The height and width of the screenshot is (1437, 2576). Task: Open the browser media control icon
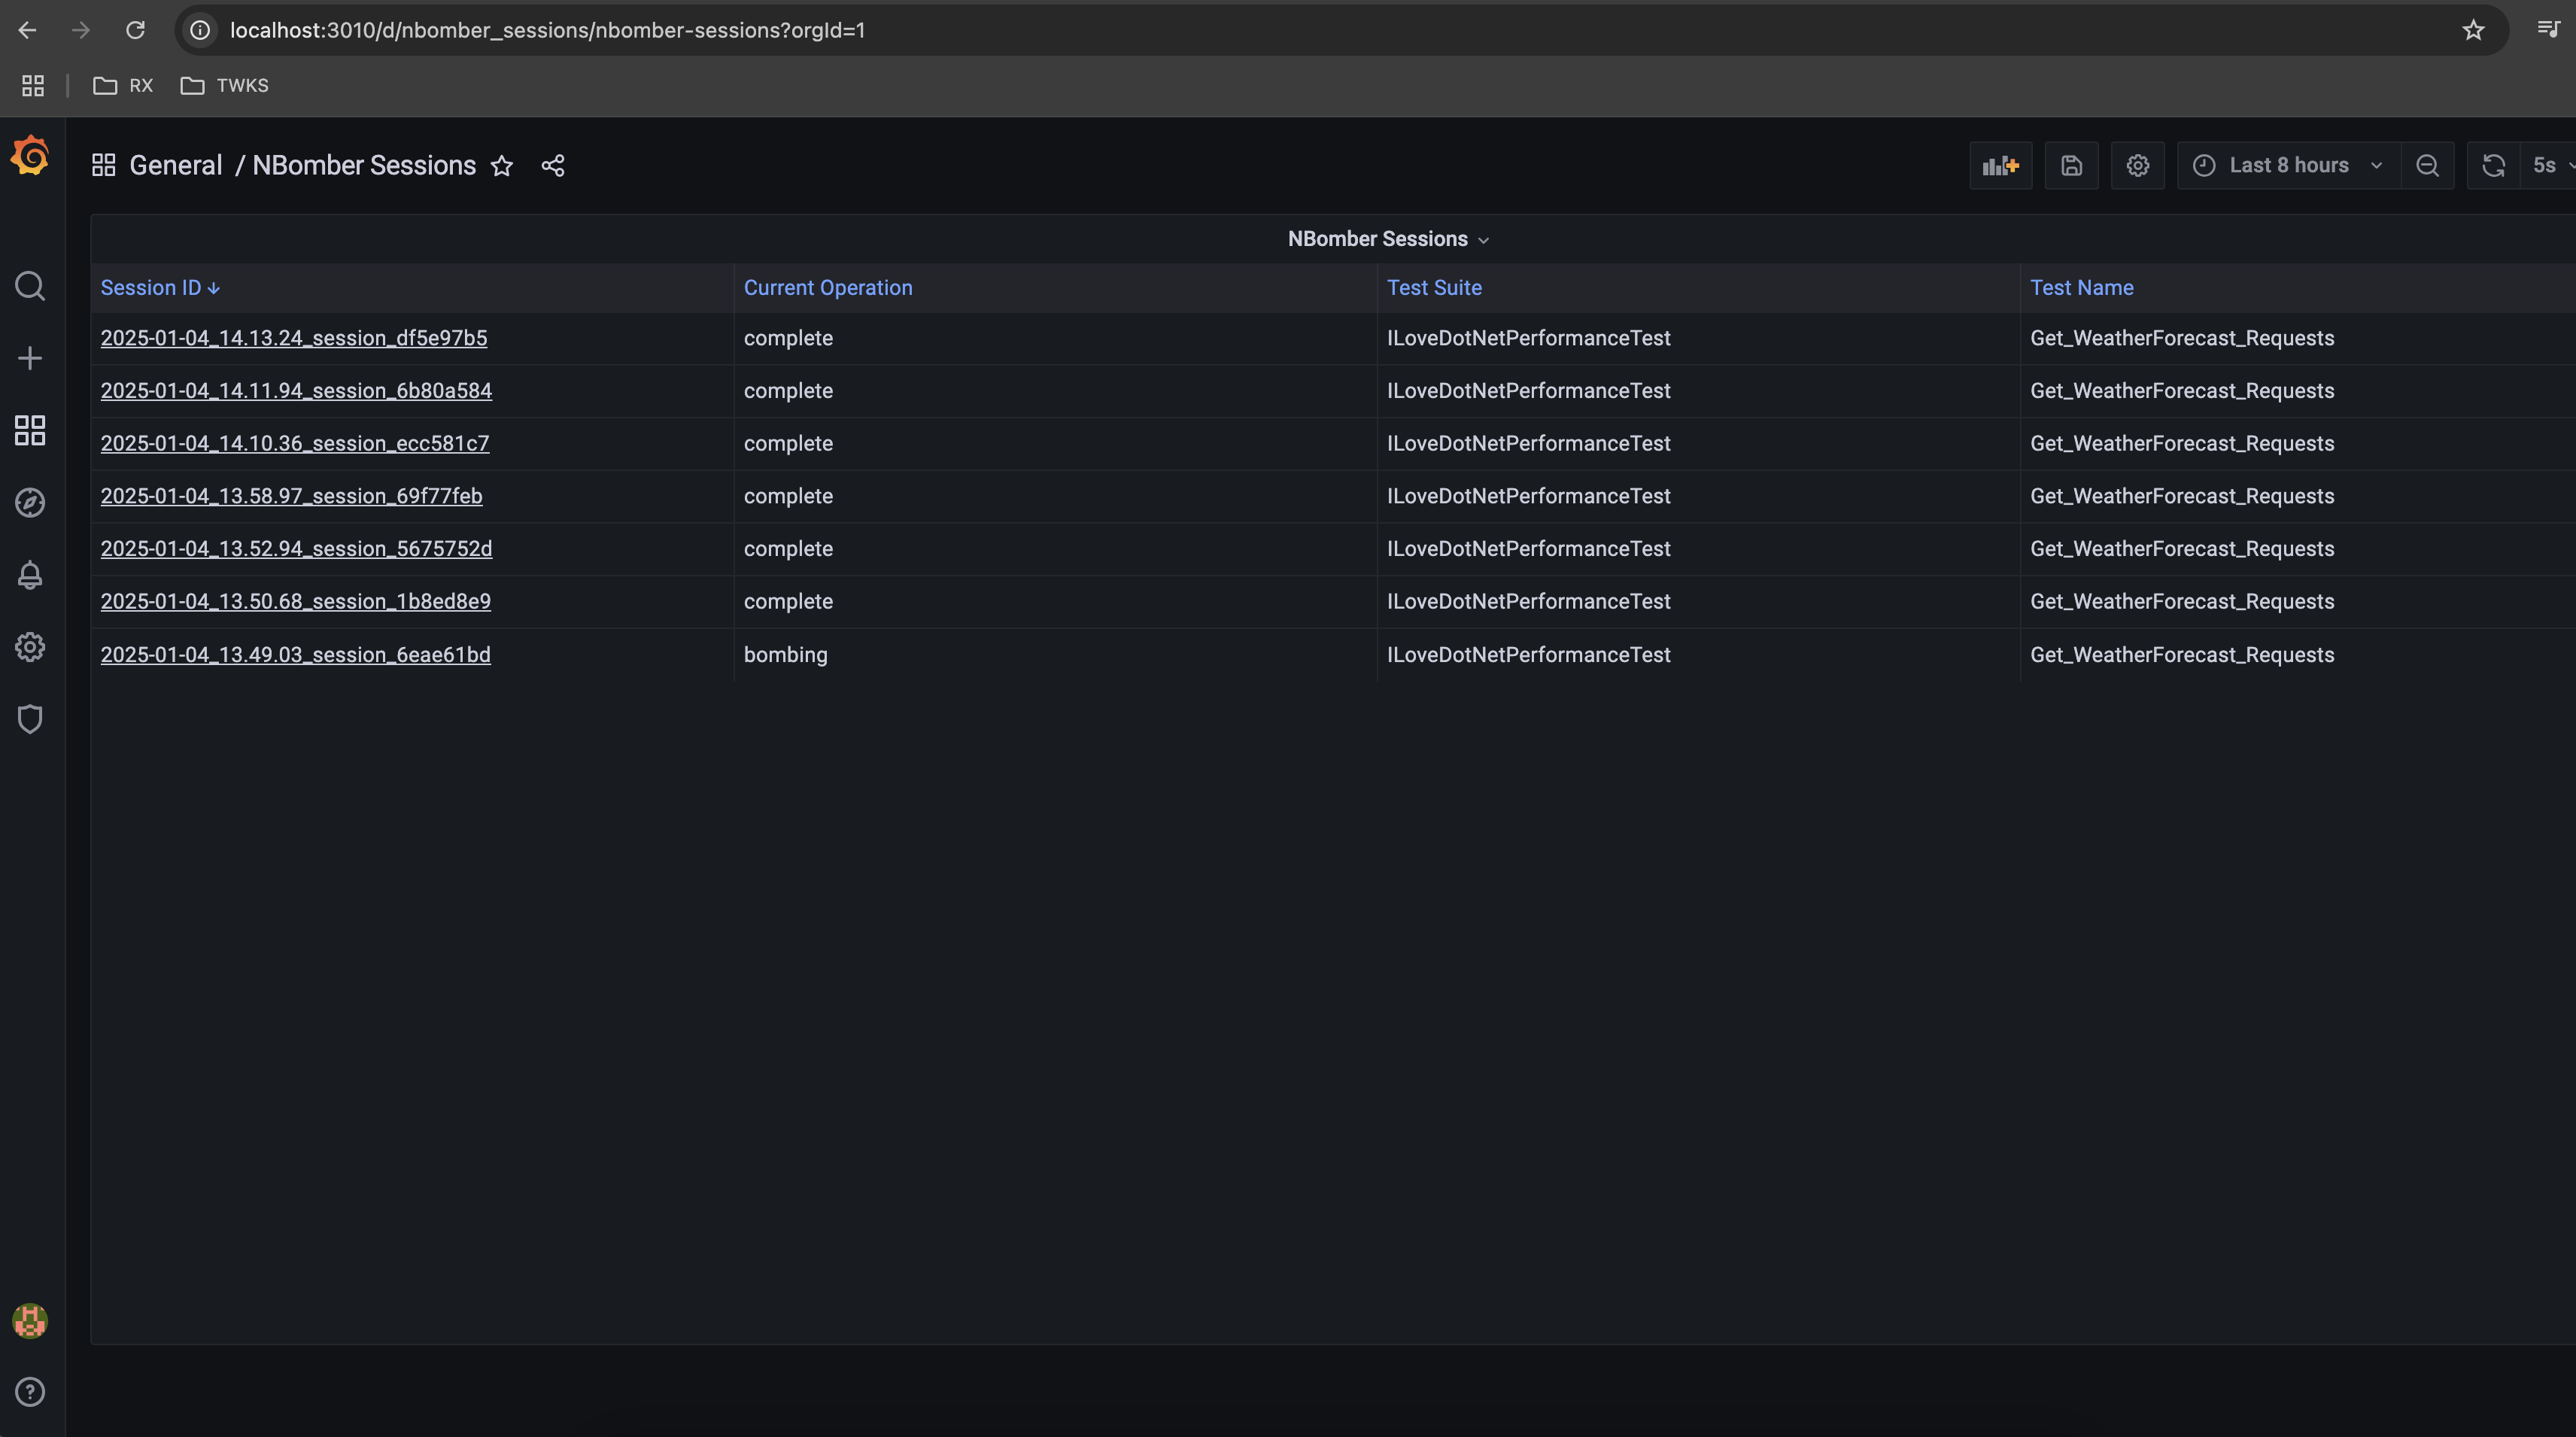point(2549,30)
